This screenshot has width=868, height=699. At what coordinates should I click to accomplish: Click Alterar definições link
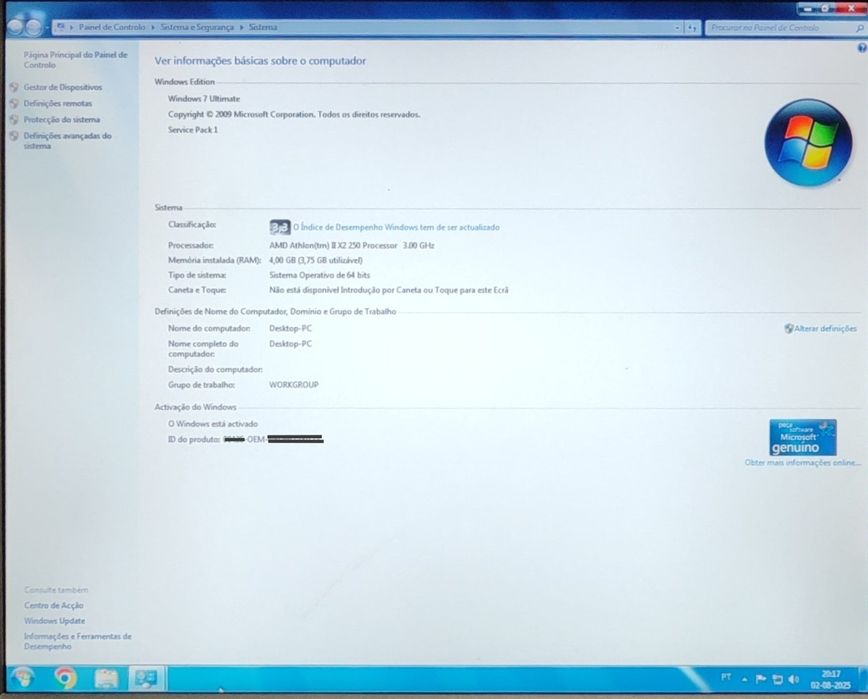(x=825, y=329)
